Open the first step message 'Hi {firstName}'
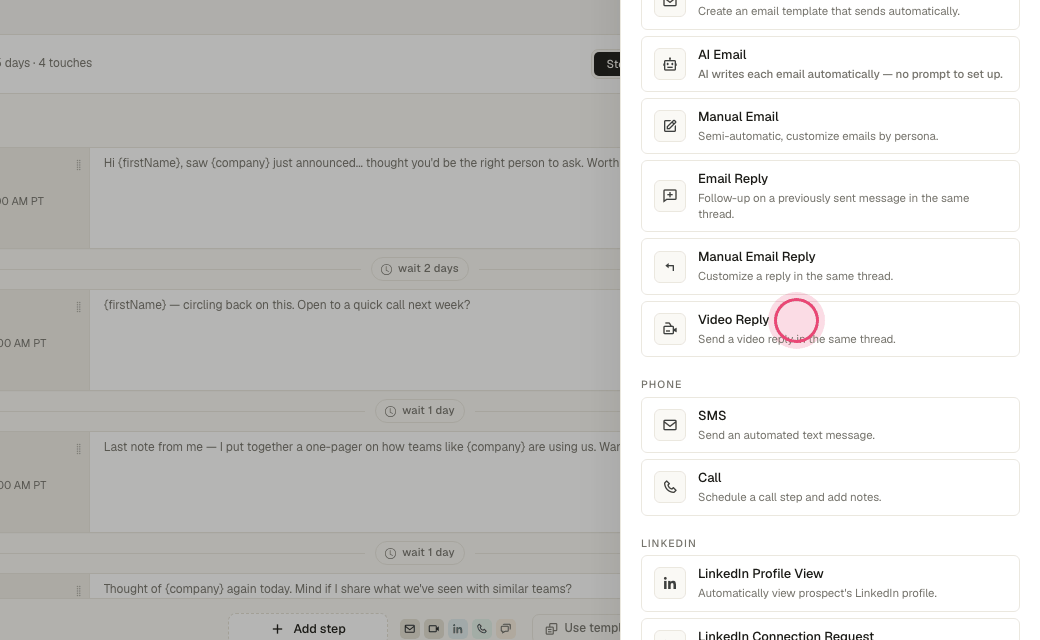The width and height of the screenshot is (1040, 640). (355, 198)
